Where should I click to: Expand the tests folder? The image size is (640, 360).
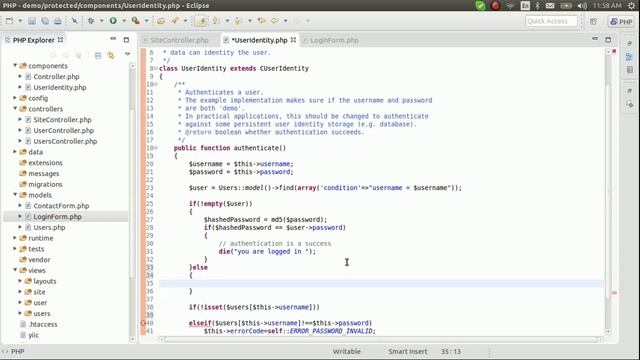click(15, 249)
